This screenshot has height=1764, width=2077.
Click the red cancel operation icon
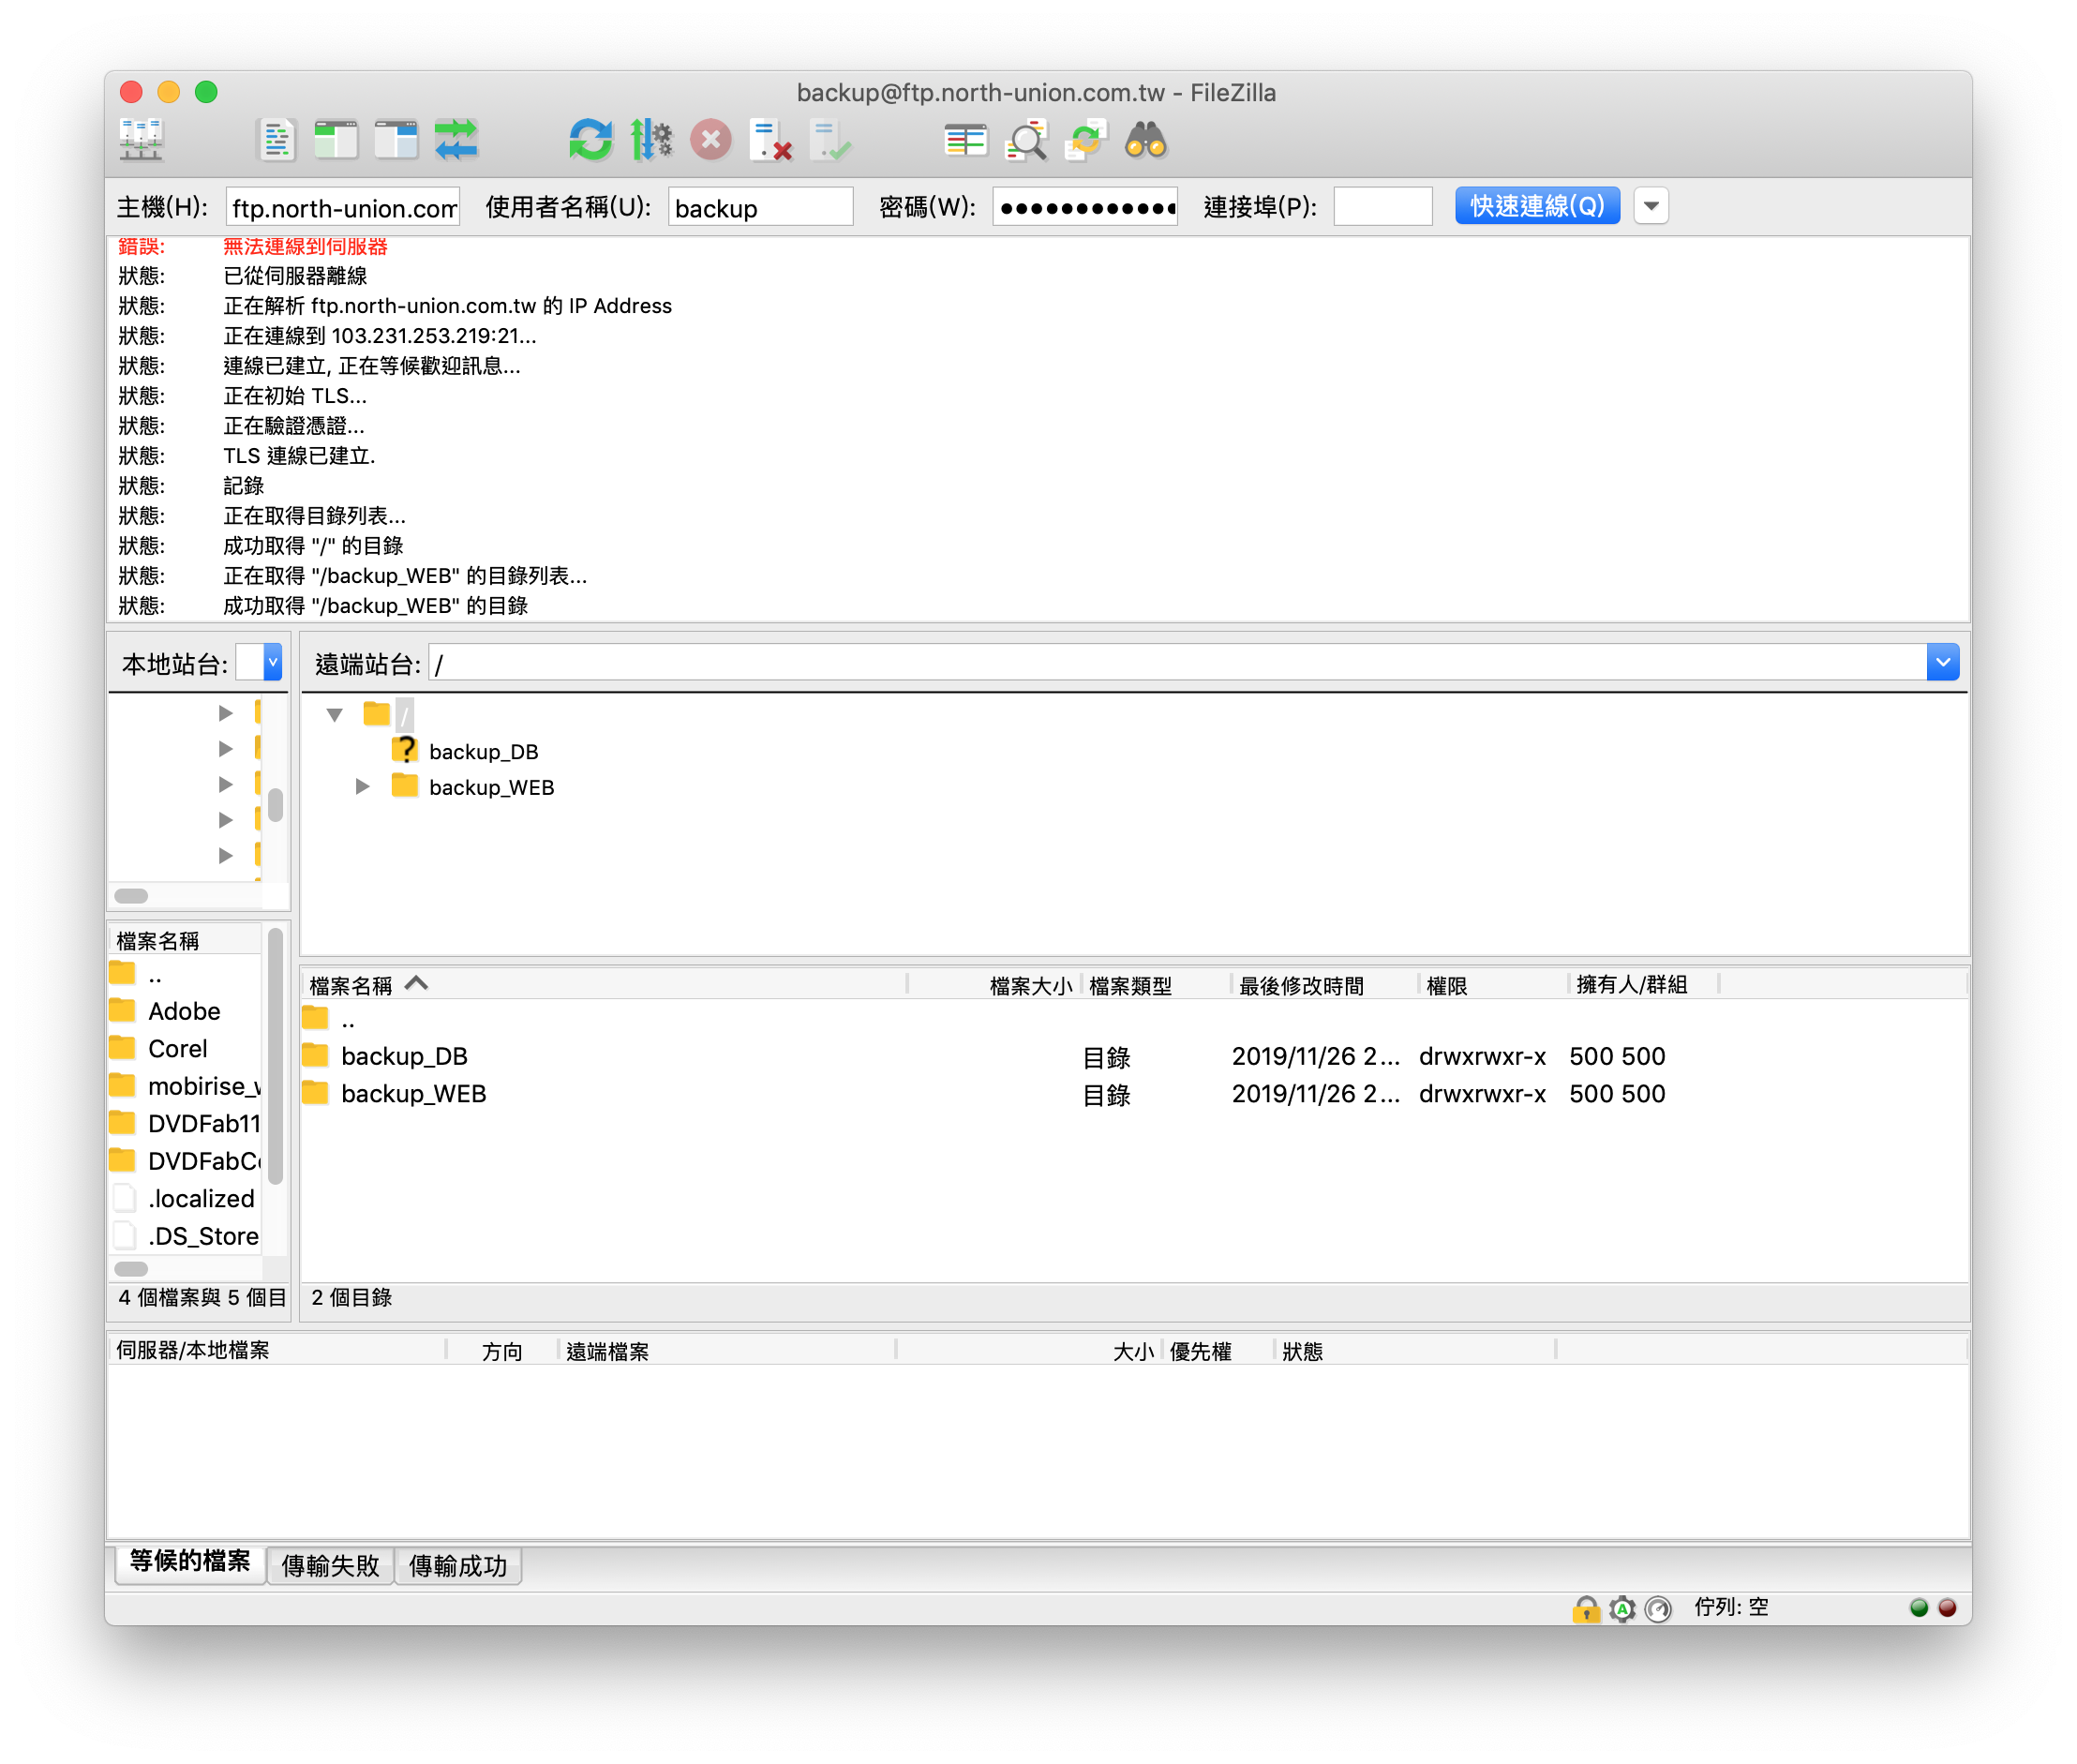click(x=711, y=140)
